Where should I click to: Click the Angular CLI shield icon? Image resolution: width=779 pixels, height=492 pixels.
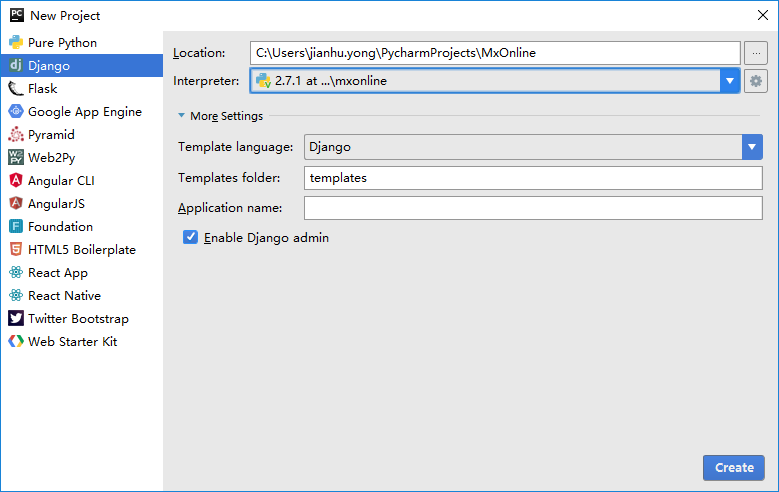click(16, 181)
